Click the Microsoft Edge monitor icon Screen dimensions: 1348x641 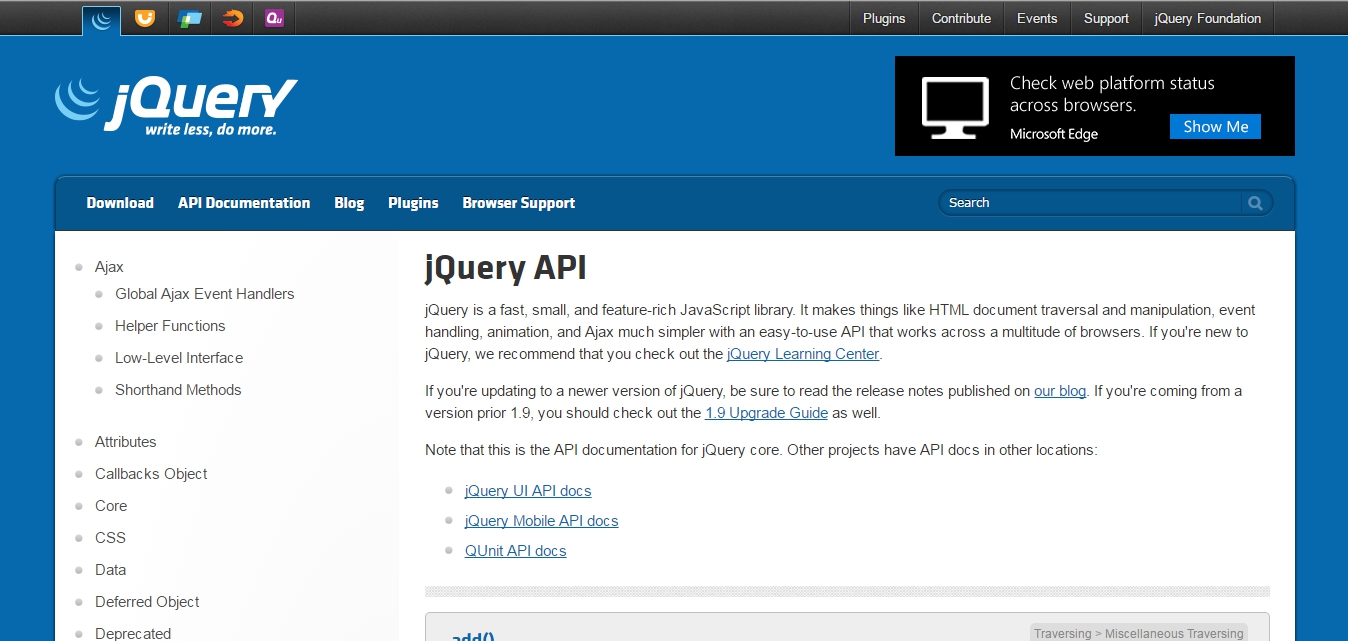tap(954, 104)
